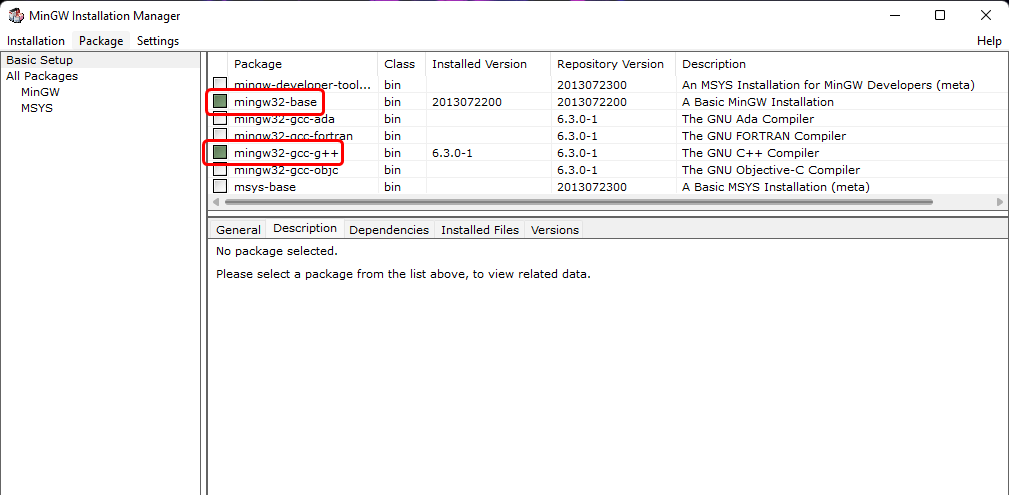
Task: Click 'A Basic MinGW Installation' description
Action: click(757, 102)
